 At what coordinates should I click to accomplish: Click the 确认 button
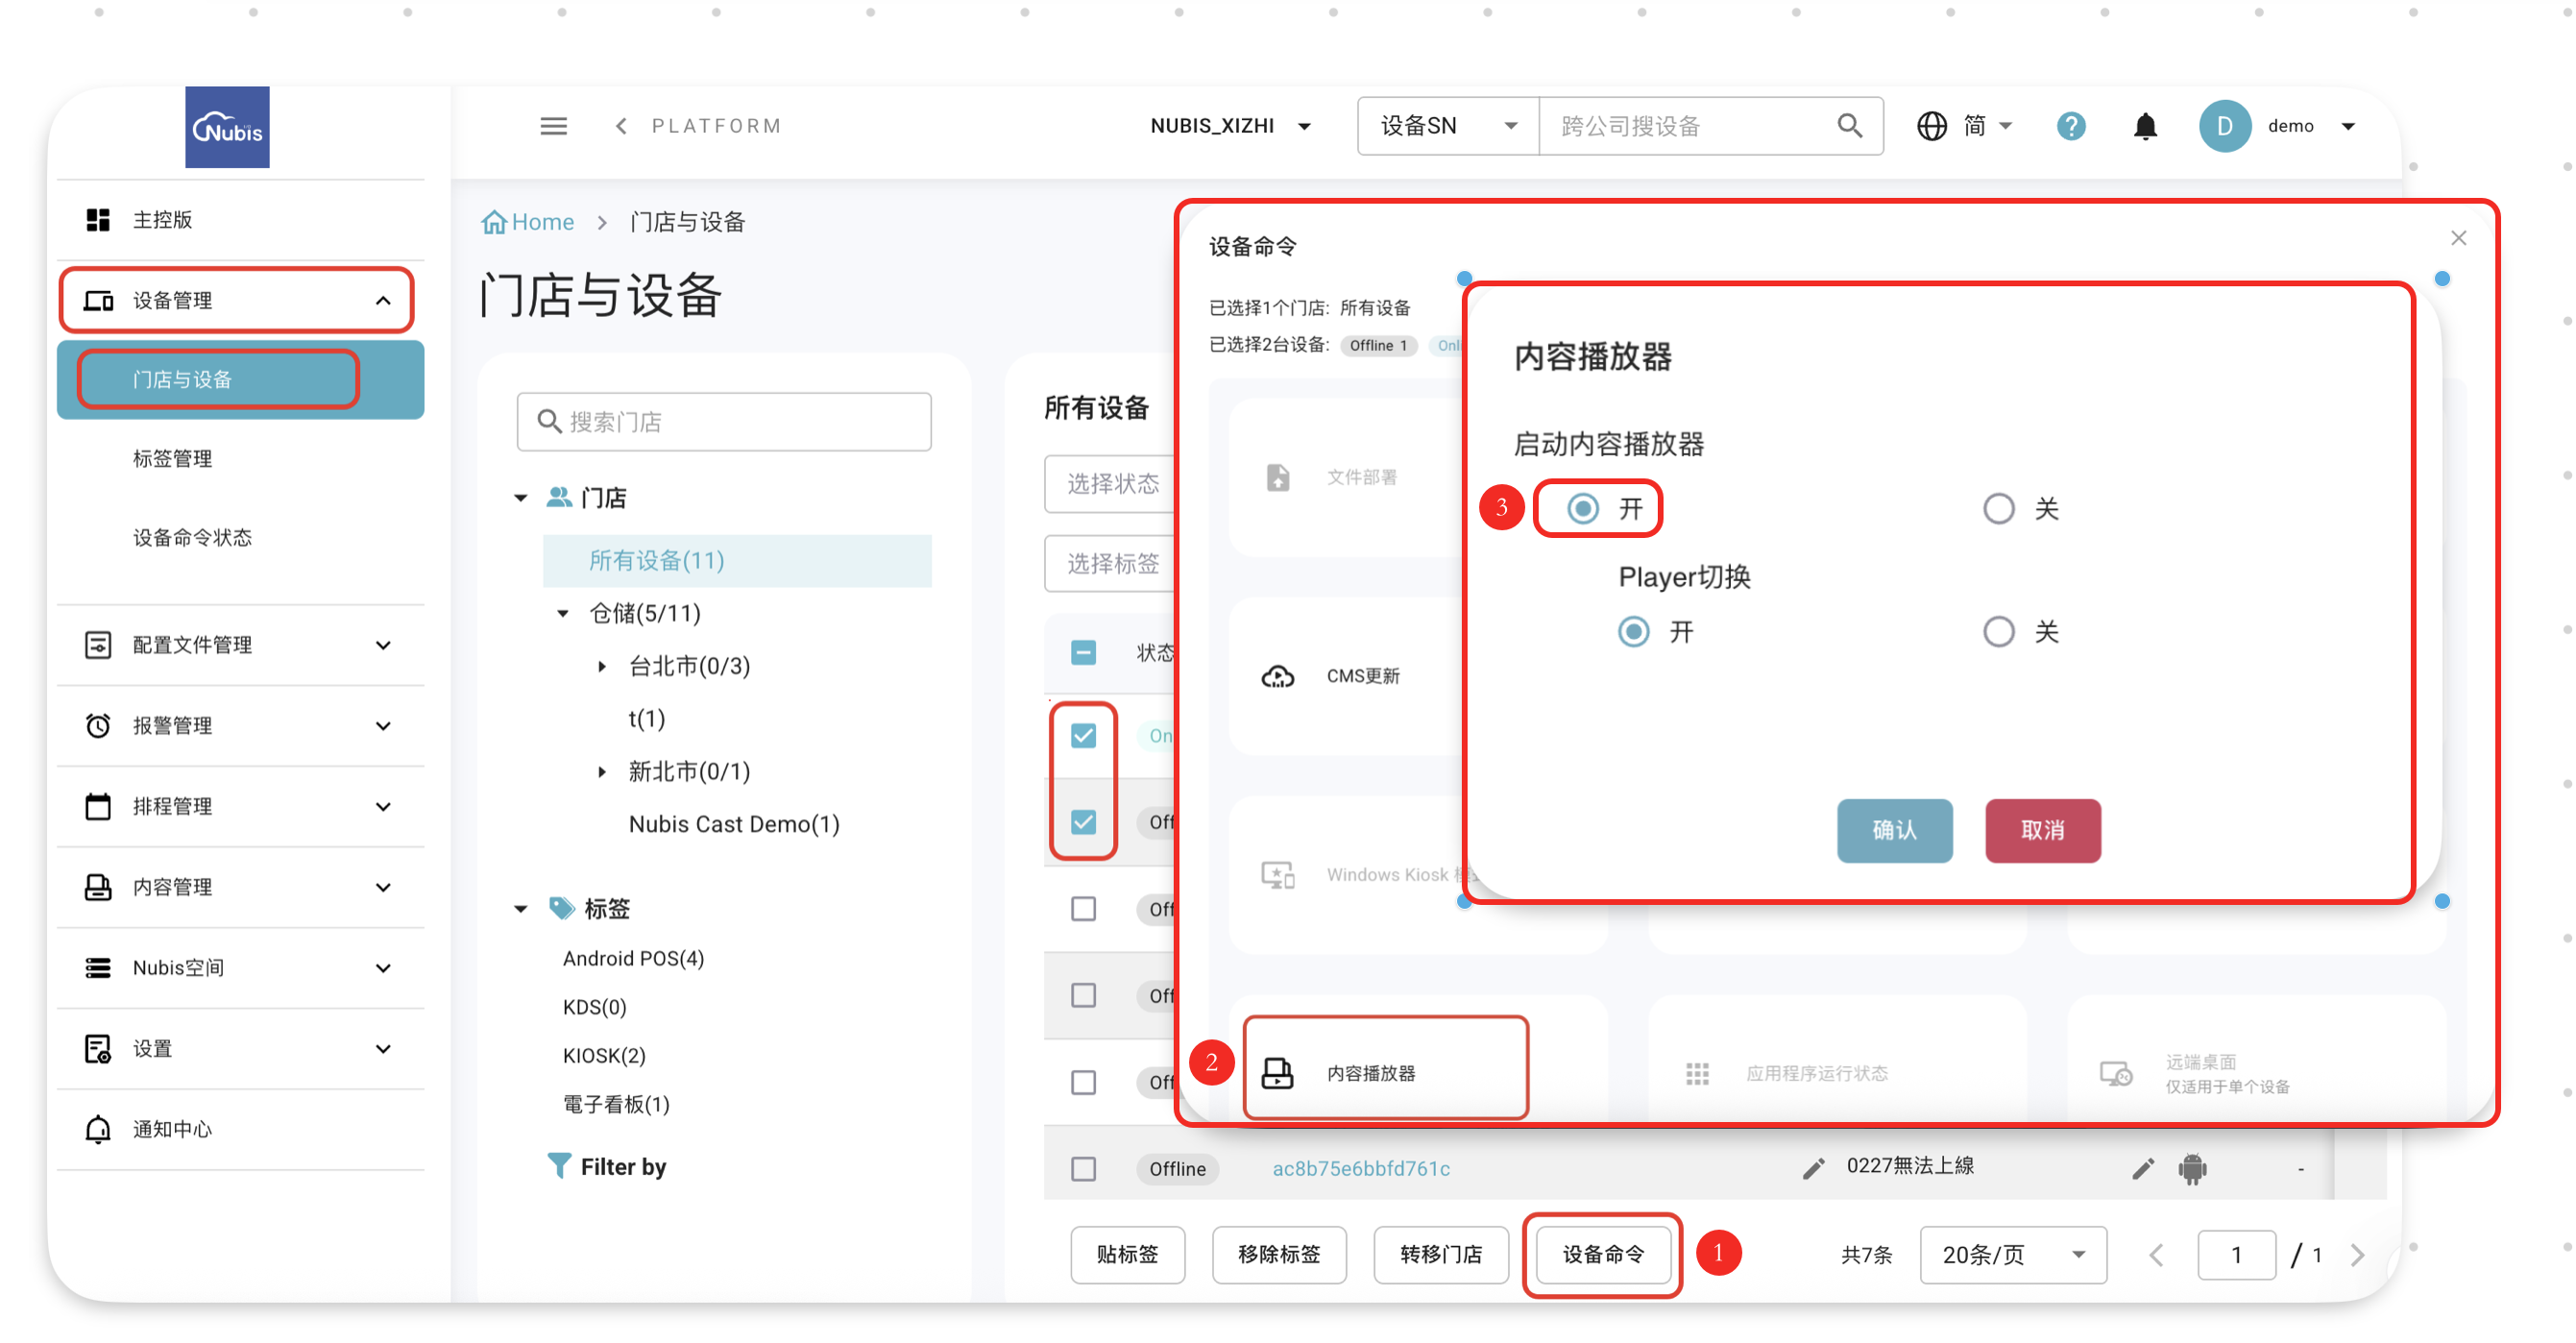point(1893,830)
